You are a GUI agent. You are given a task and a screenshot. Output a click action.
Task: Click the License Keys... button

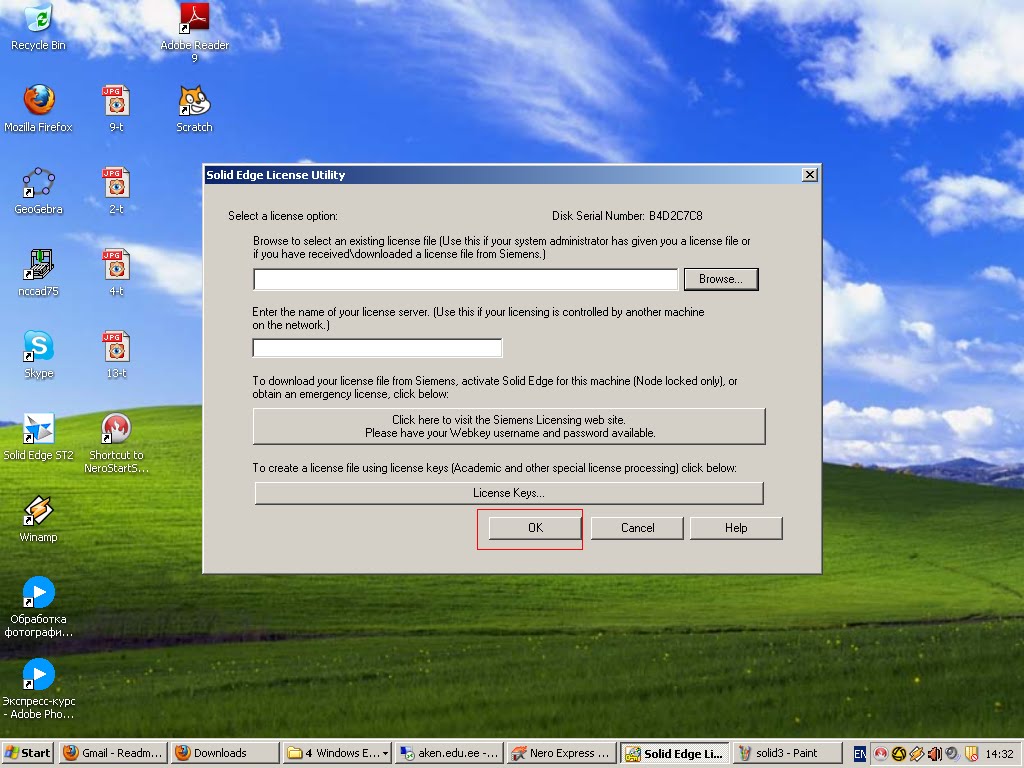click(x=509, y=493)
